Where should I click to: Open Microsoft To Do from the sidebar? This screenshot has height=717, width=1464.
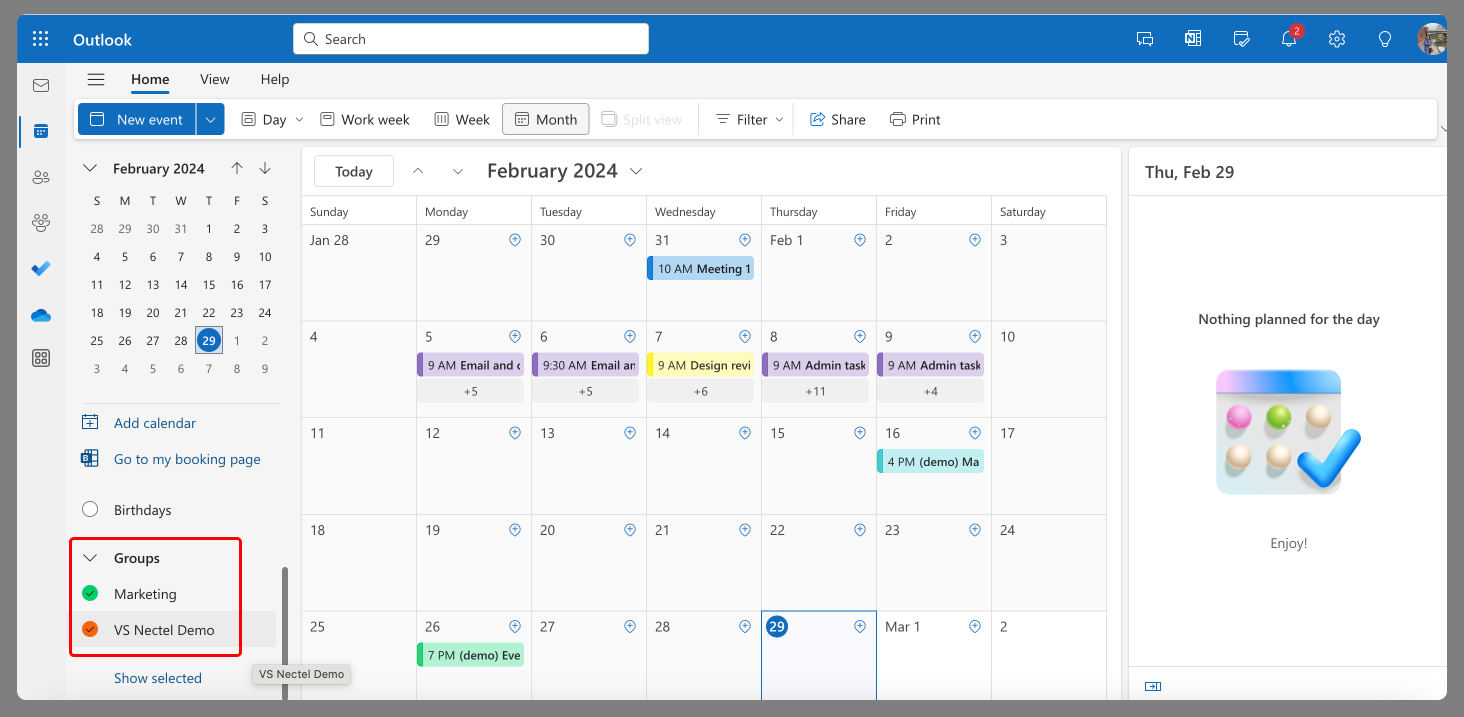[x=41, y=268]
